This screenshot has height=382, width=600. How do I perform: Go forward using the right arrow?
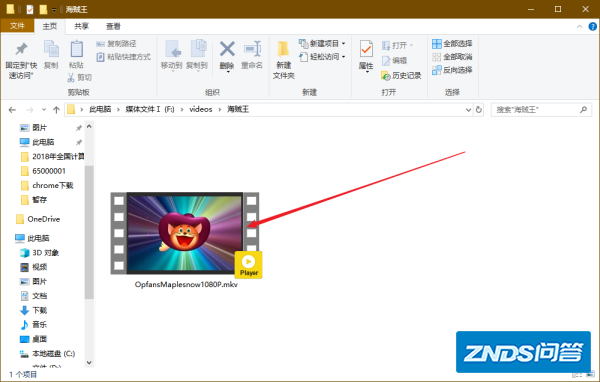pos(29,110)
